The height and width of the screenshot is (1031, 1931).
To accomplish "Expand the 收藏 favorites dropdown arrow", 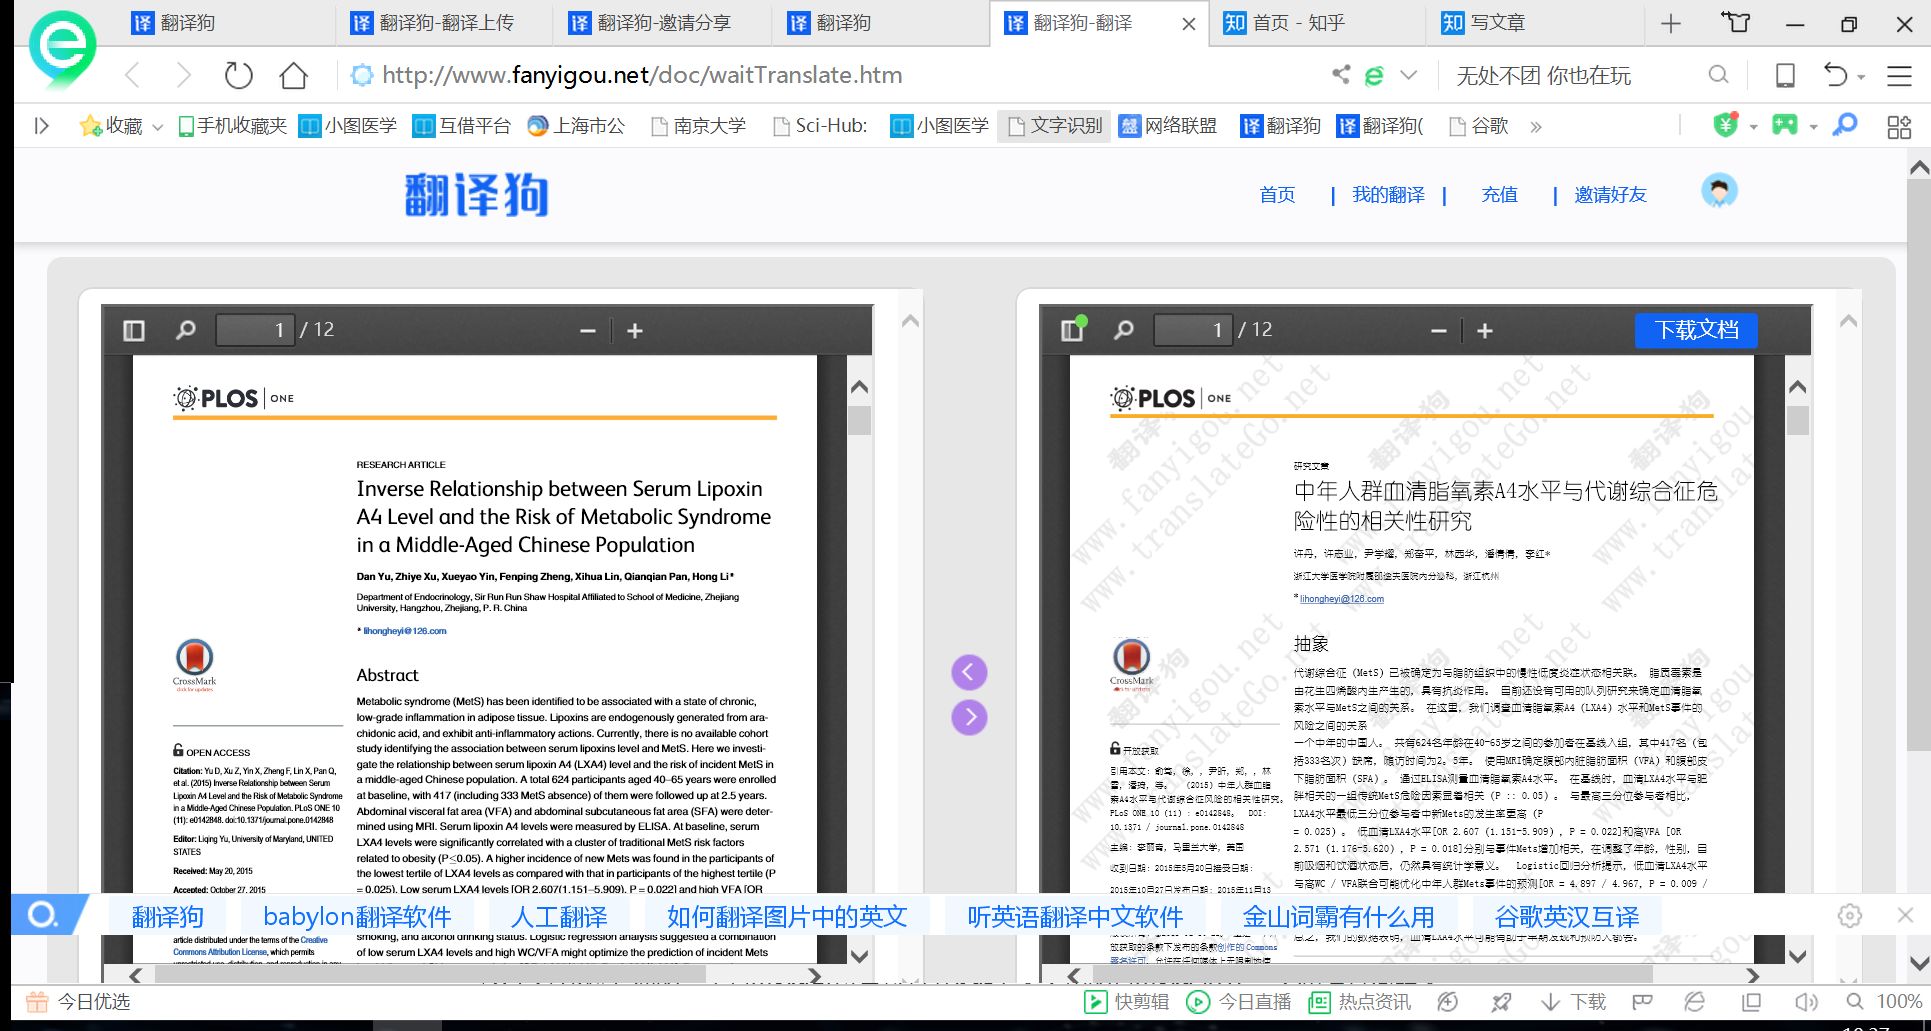I will (157, 127).
